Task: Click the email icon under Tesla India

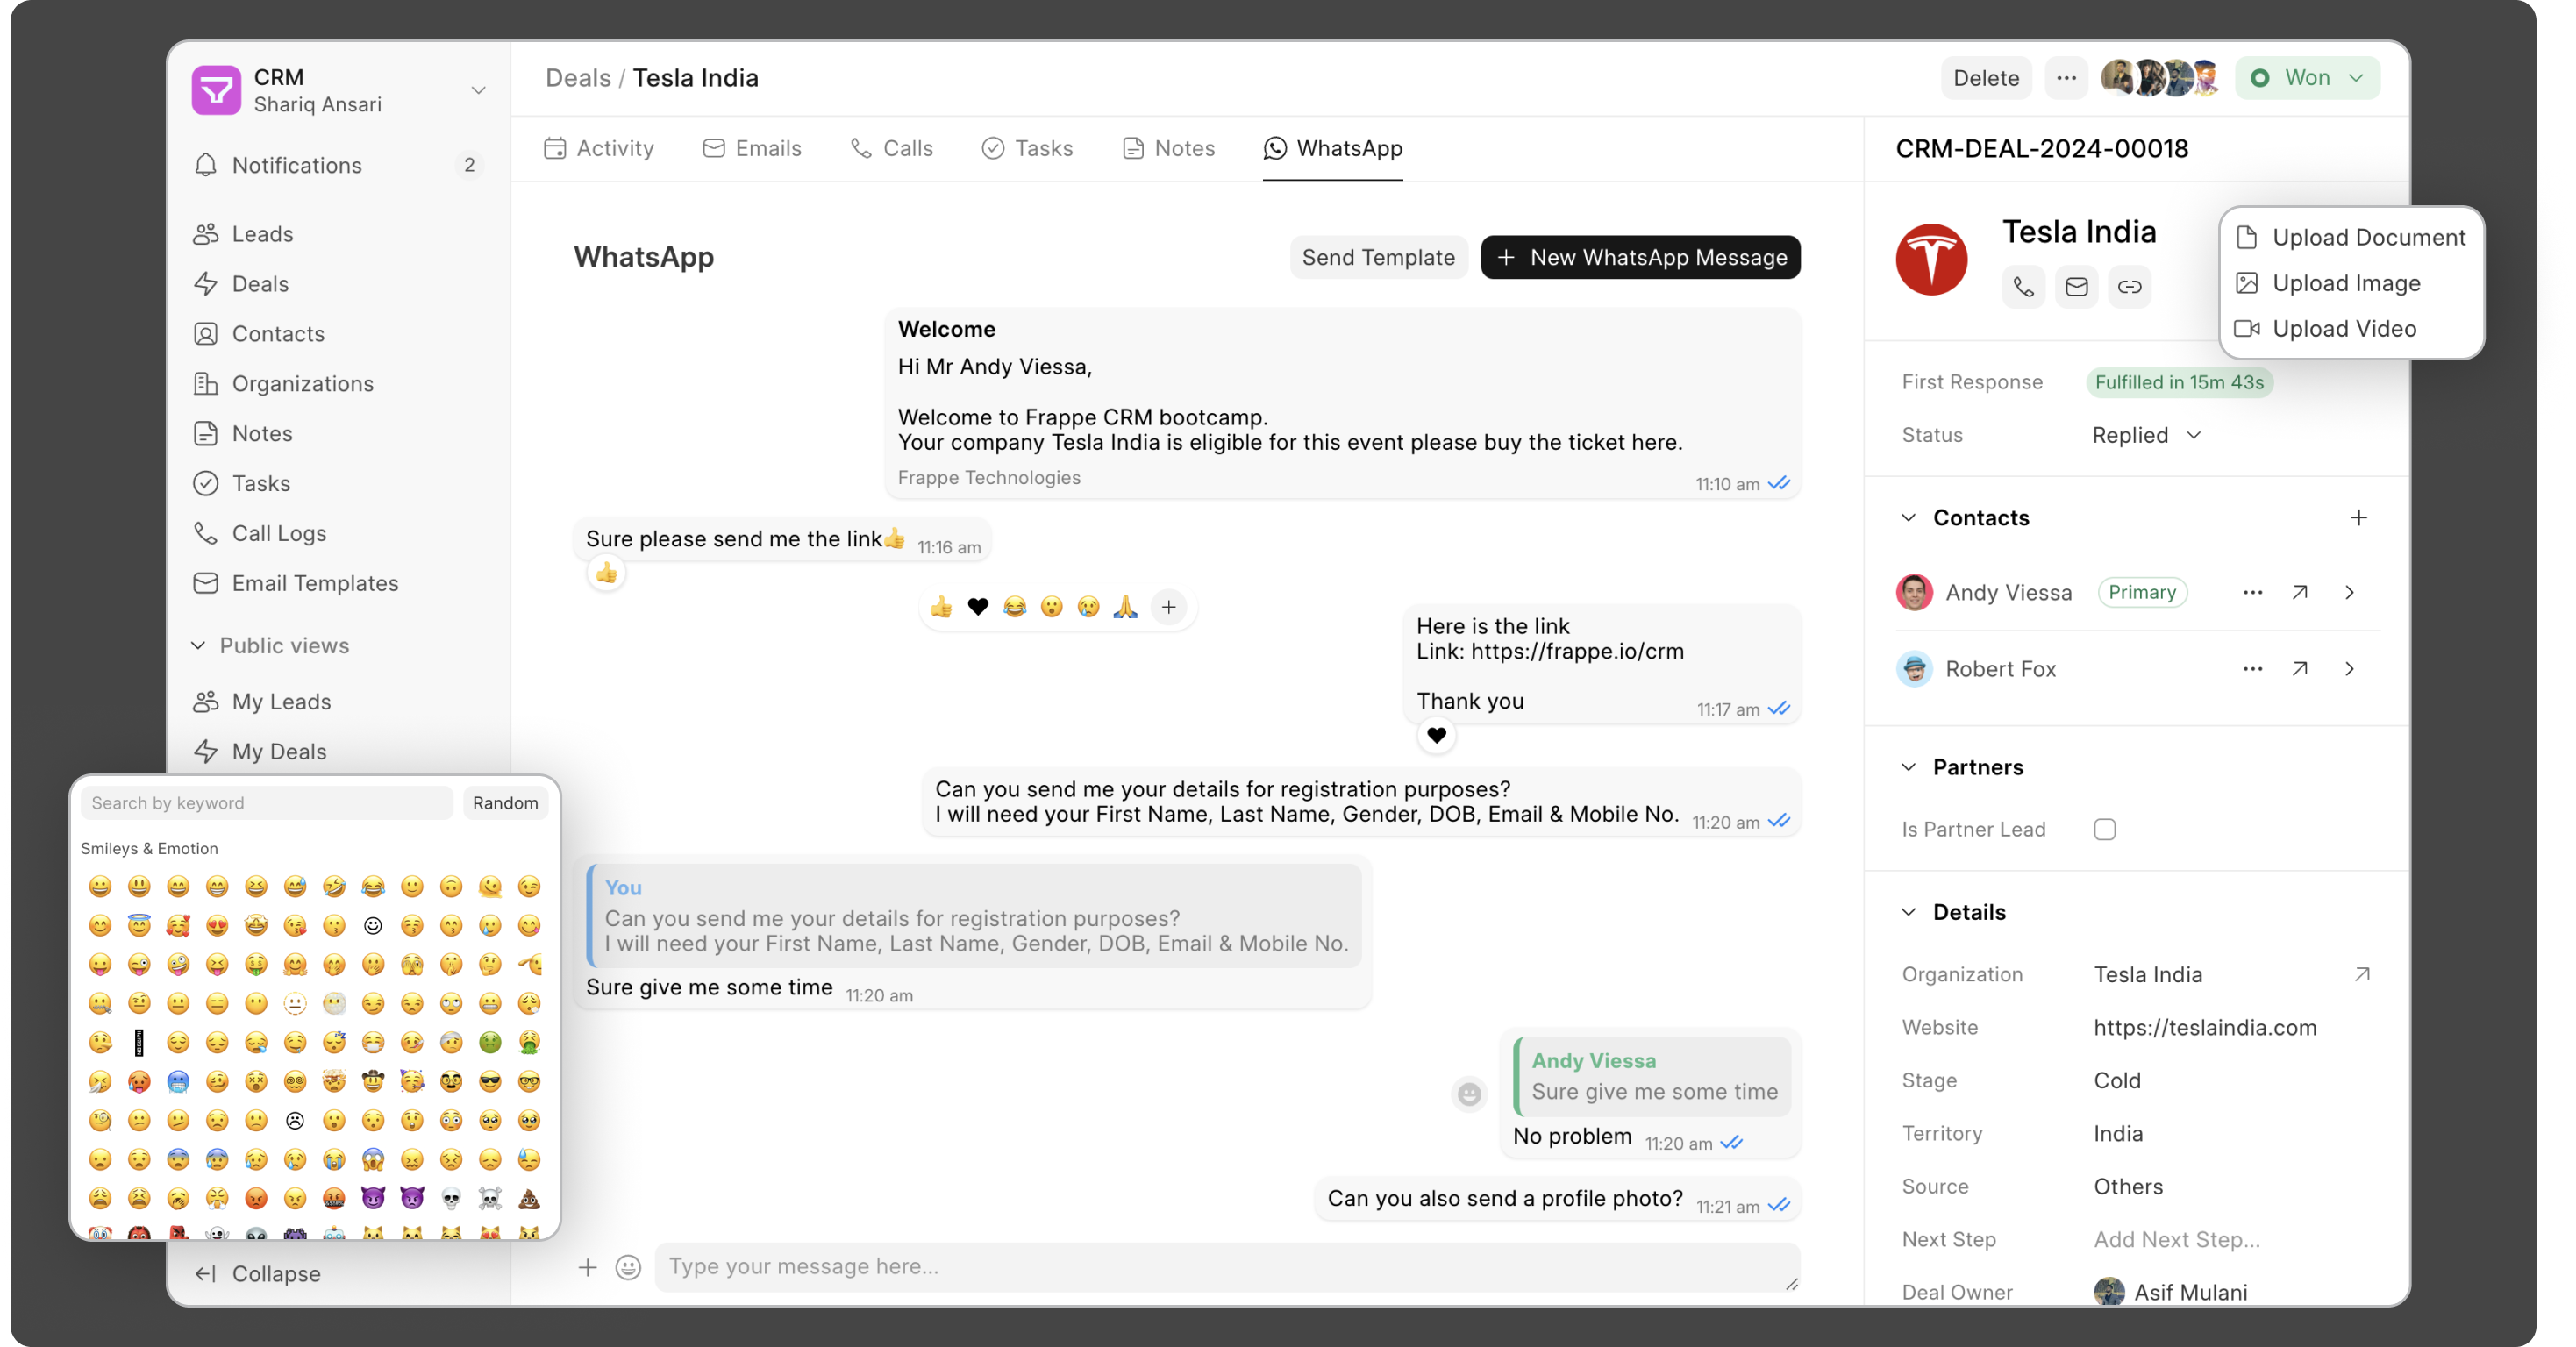Action: 2076,287
